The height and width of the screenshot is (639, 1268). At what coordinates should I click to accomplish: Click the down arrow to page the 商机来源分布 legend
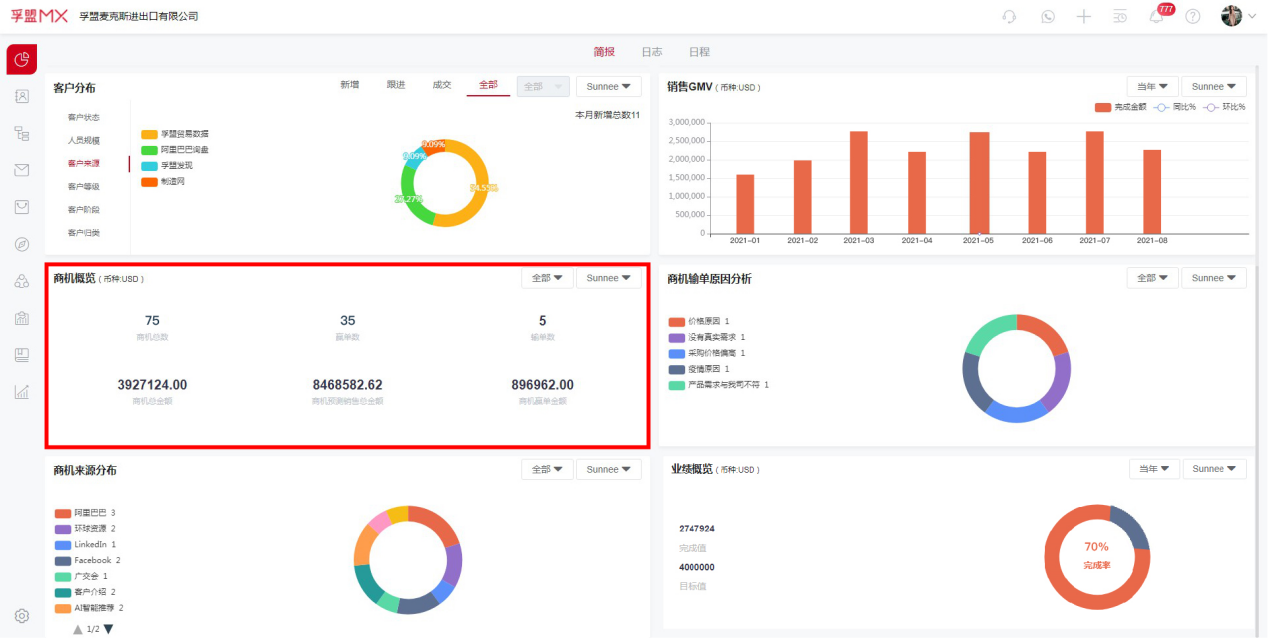pyautogui.click(x=107, y=630)
